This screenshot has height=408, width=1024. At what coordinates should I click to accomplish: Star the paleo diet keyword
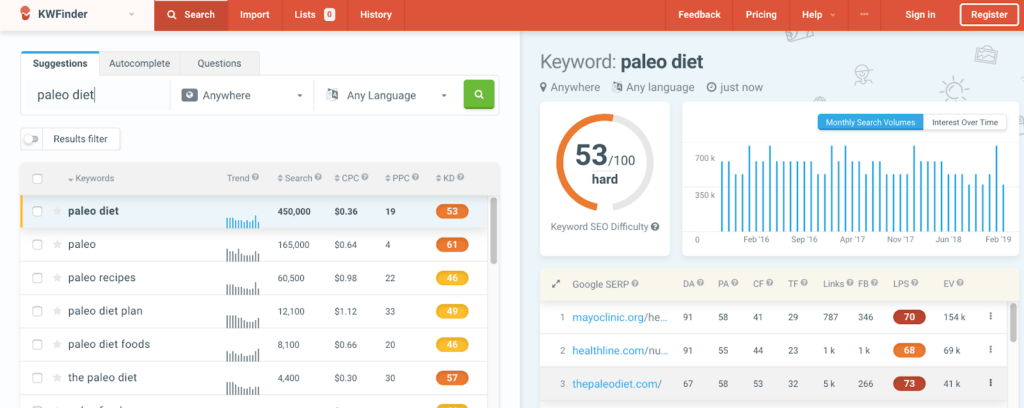click(x=57, y=211)
